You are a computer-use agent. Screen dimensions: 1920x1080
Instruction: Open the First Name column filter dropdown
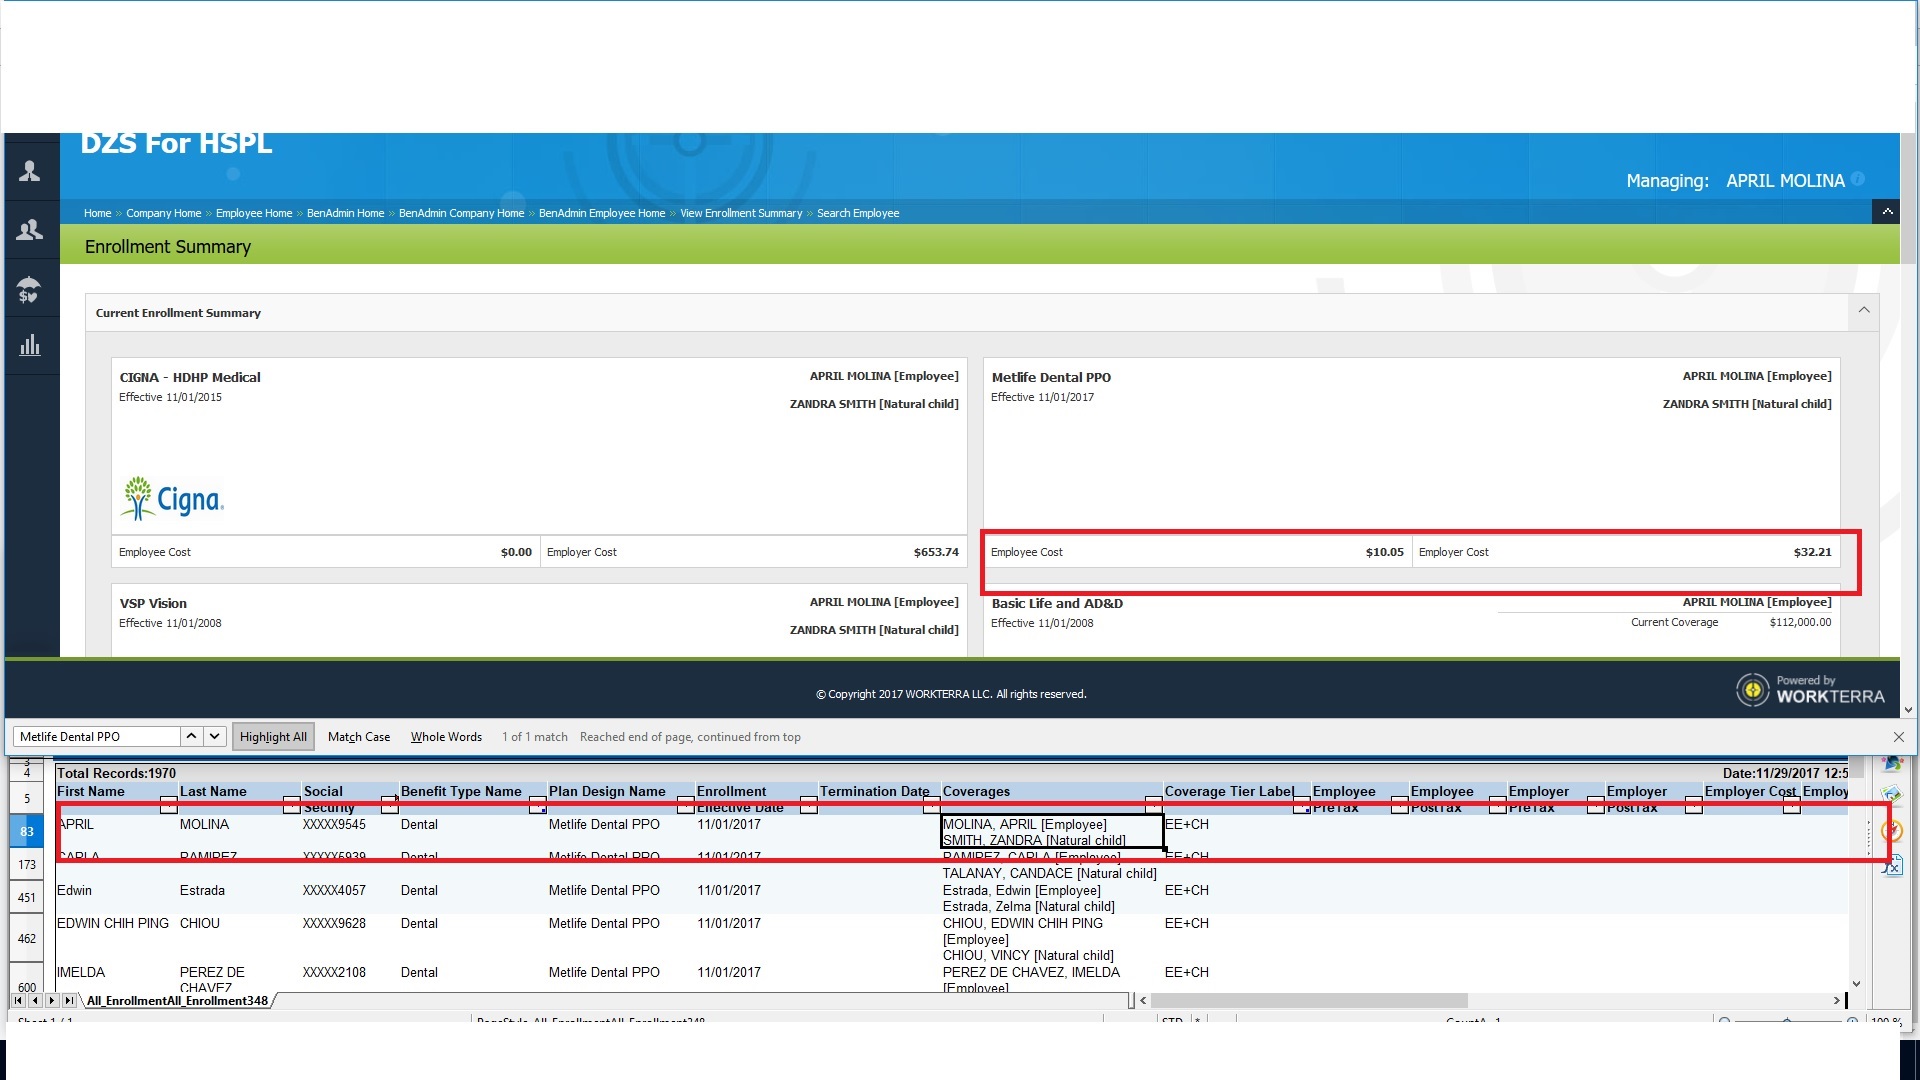coord(168,806)
